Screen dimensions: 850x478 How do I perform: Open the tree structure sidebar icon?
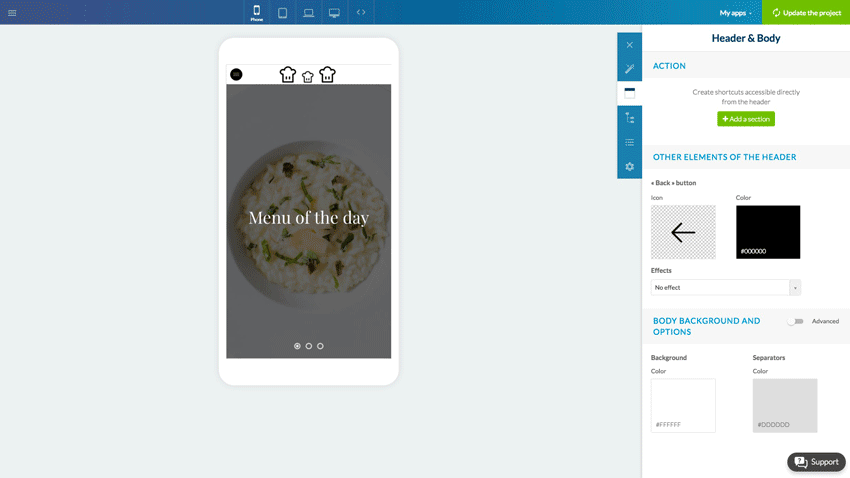[629, 118]
